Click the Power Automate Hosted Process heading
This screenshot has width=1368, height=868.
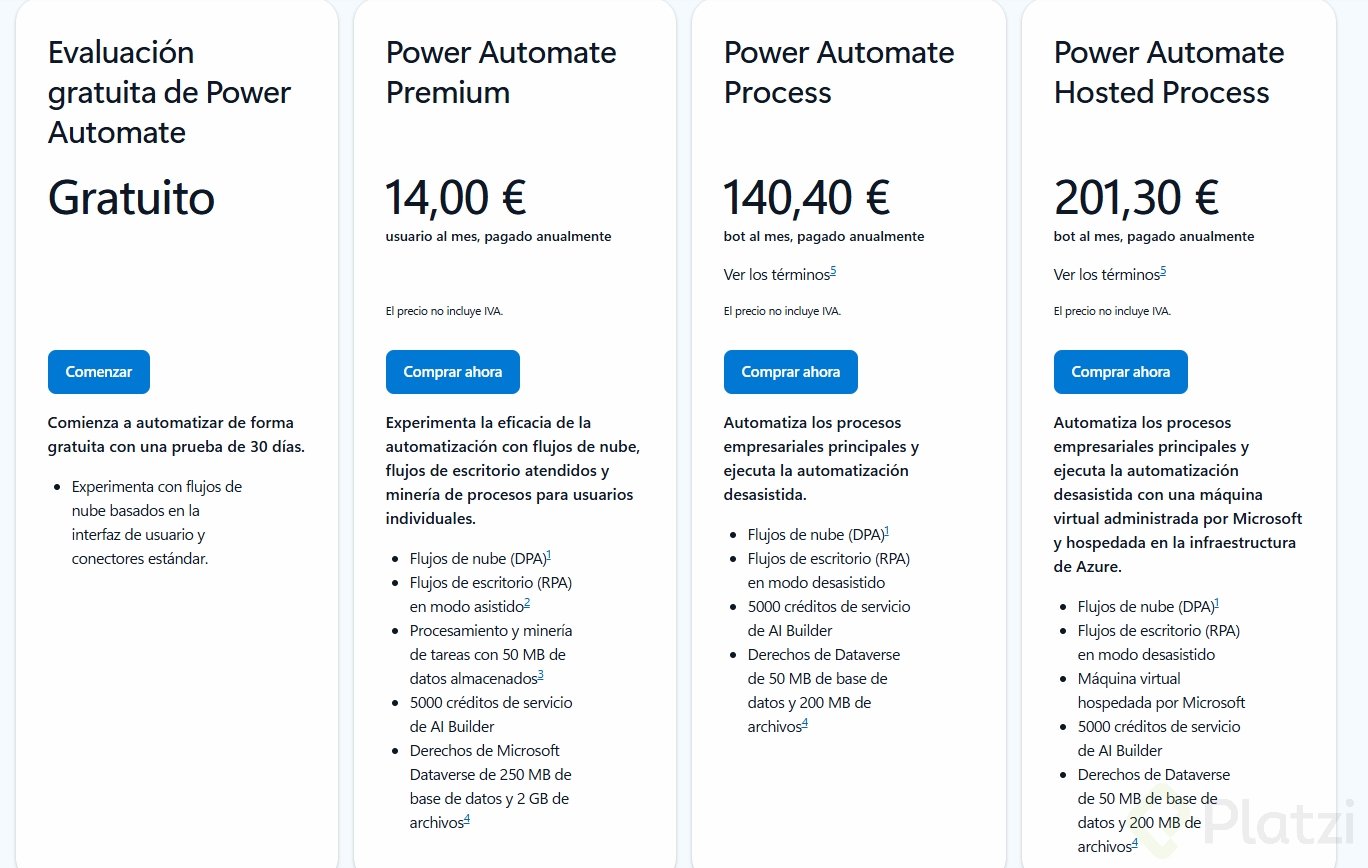pos(1169,72)
